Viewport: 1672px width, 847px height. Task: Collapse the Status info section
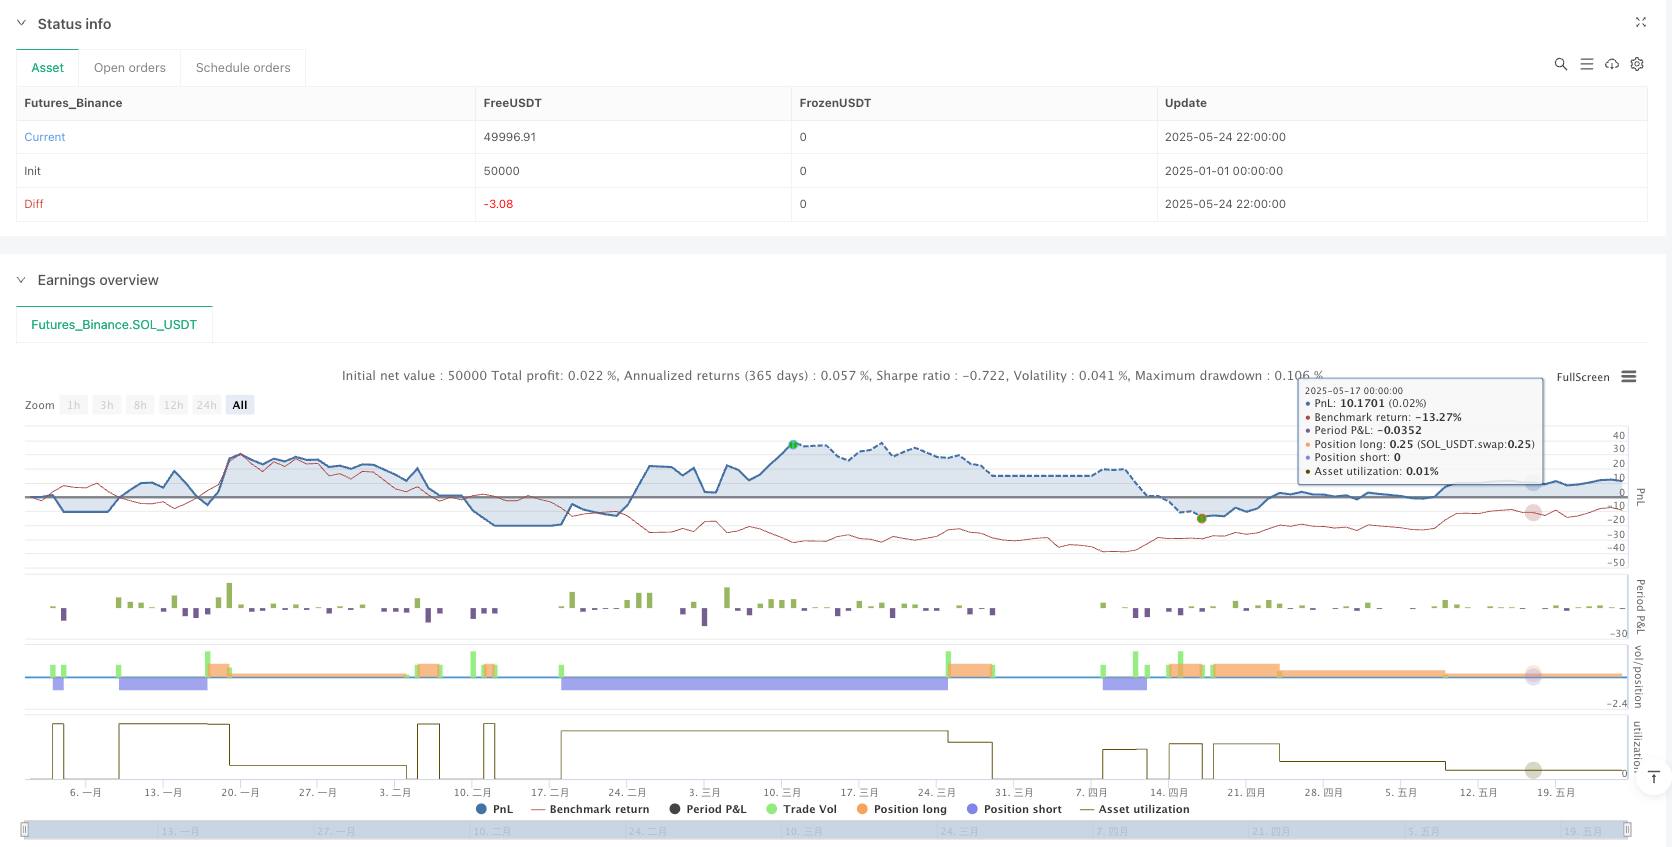21,23
